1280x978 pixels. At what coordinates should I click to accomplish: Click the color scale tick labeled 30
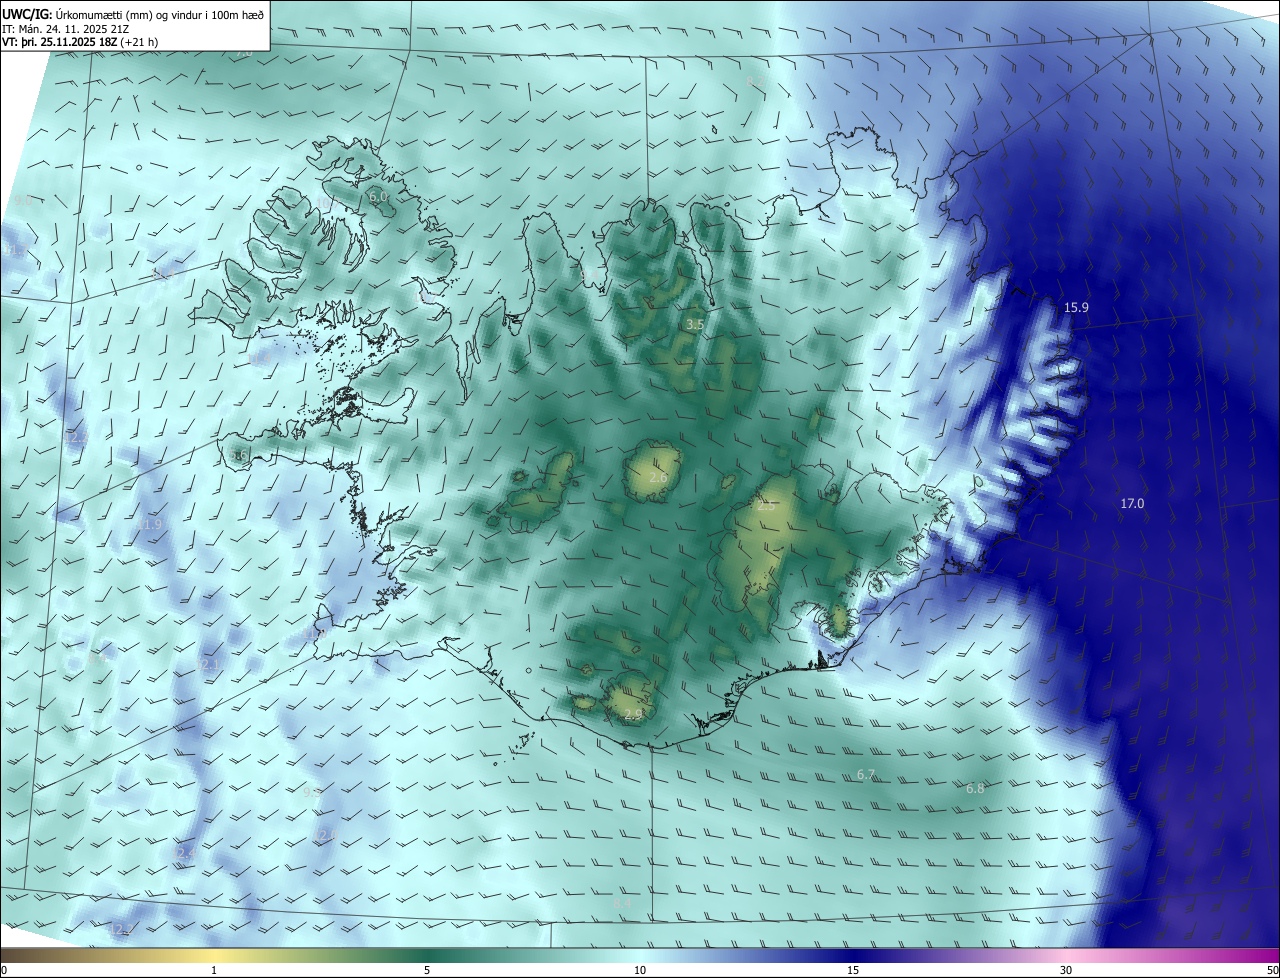[1066, 970]
